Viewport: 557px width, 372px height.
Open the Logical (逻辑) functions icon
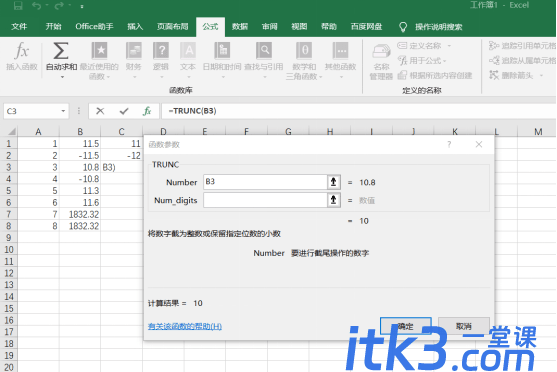pos(161,50)
